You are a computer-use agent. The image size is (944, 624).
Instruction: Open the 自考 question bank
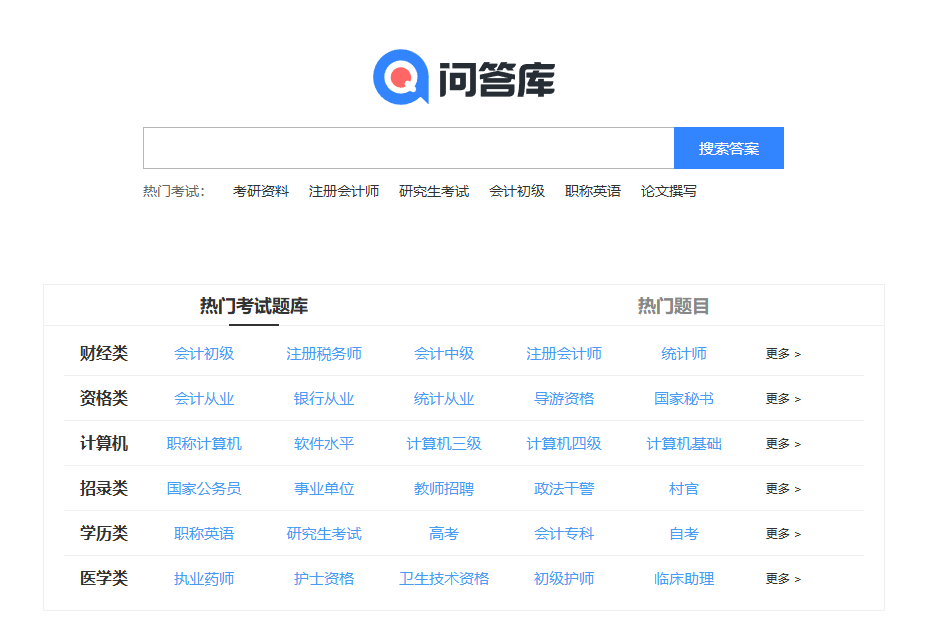(x=684, y=534)
